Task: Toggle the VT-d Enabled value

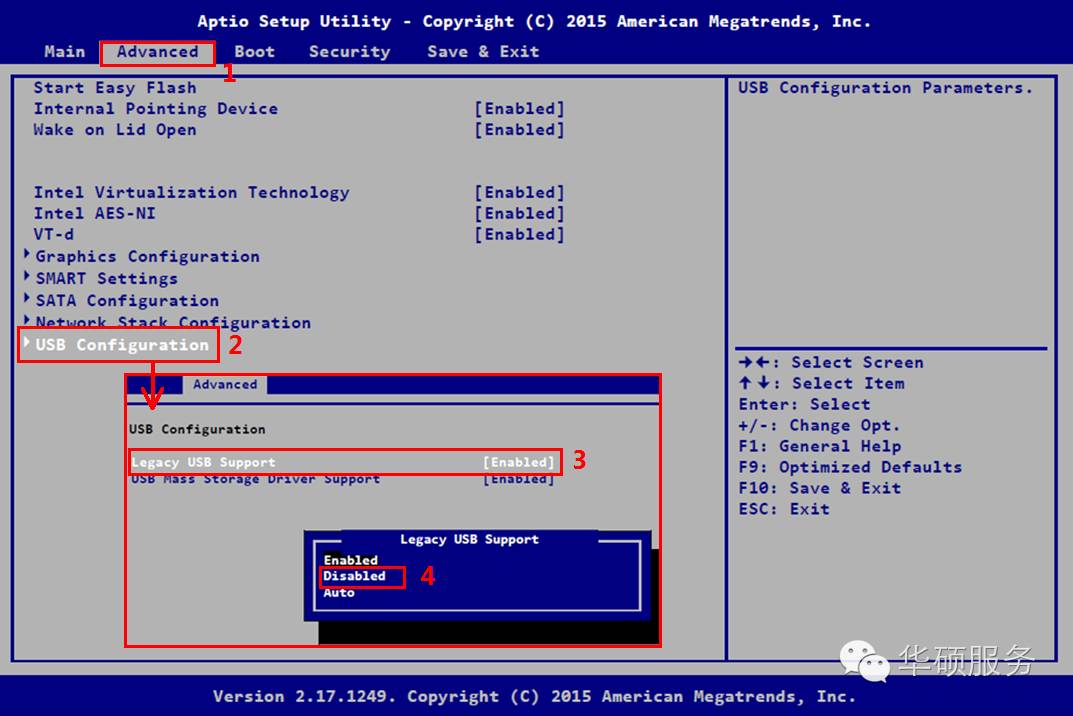Action: pyautogui.click(x=520, y=235)
